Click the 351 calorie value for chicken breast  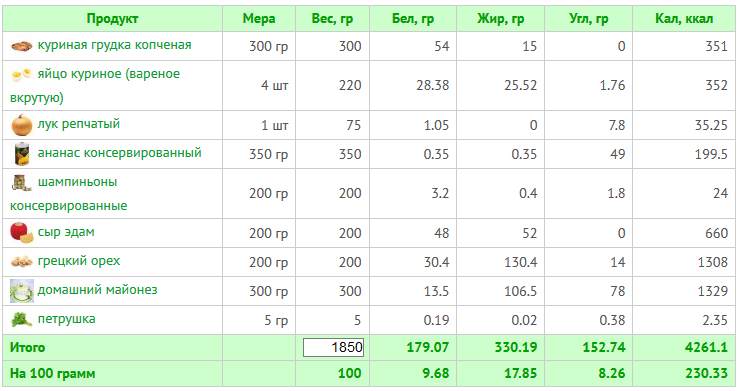[x=716, y=47]
